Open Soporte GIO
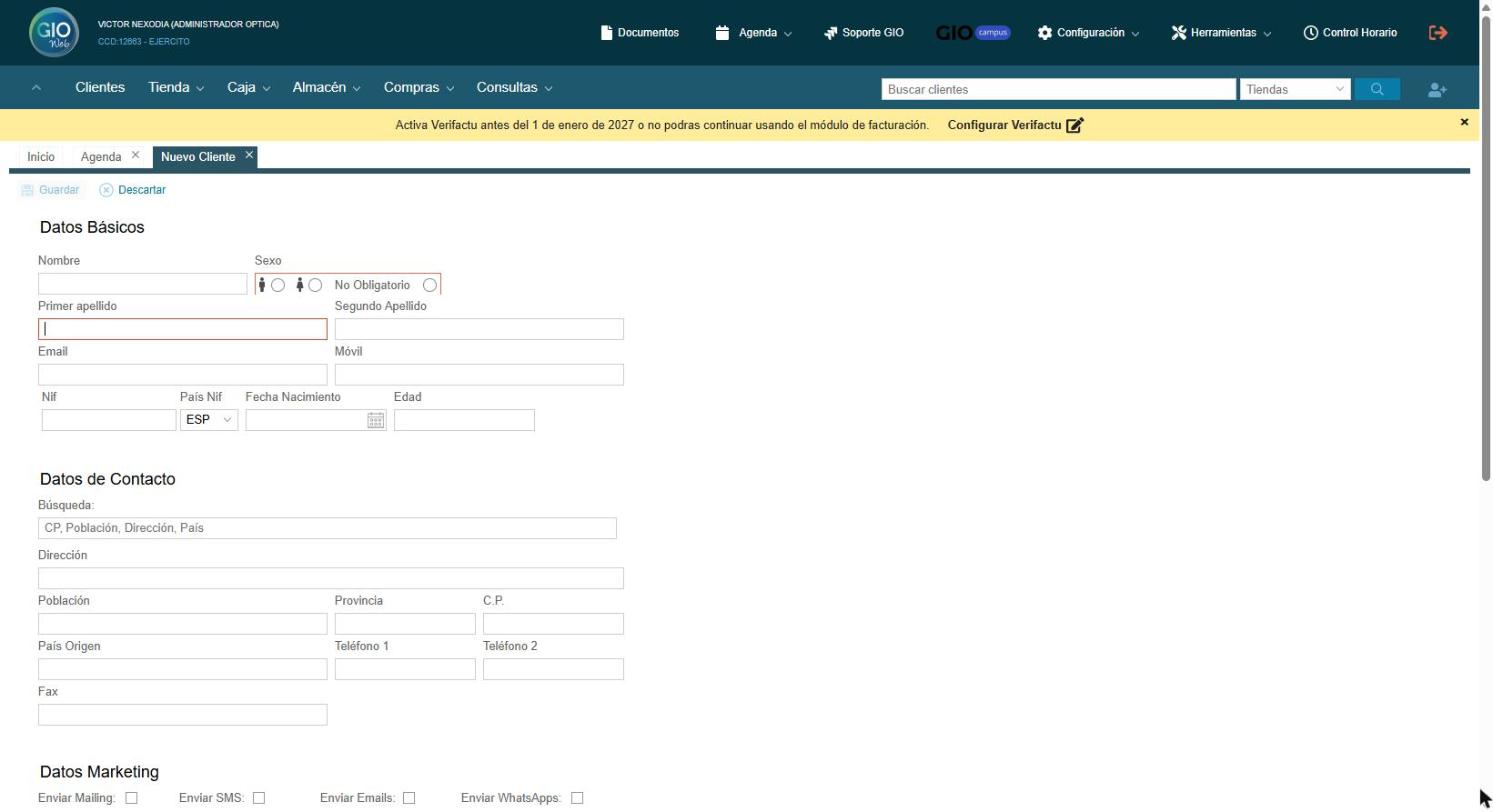1493x812 pixels. tap(864, 33)
